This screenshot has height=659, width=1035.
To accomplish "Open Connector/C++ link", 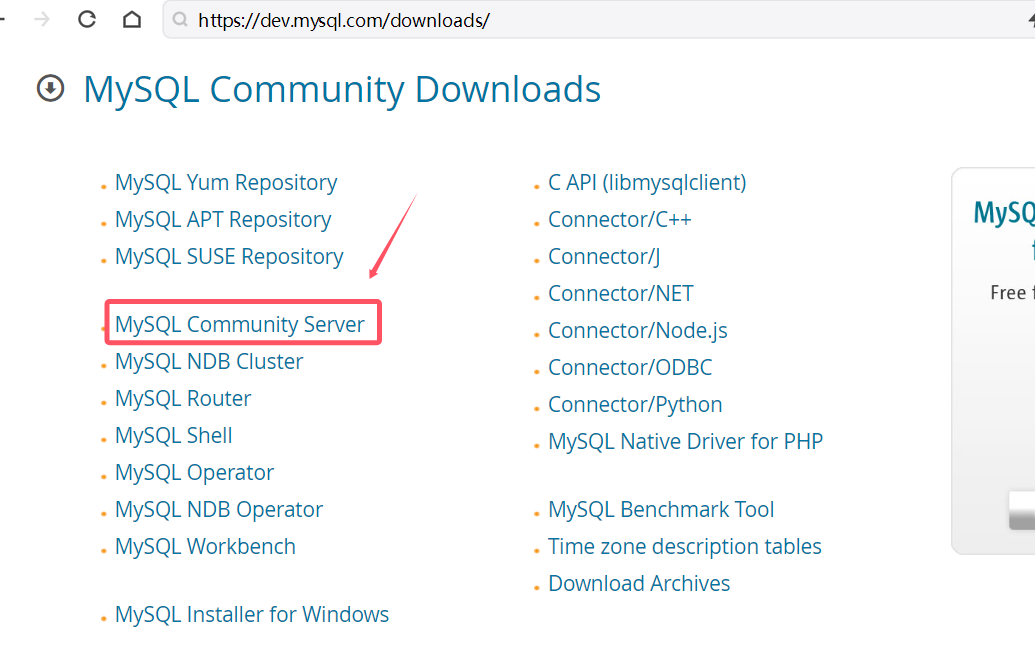I will [620, 219].
